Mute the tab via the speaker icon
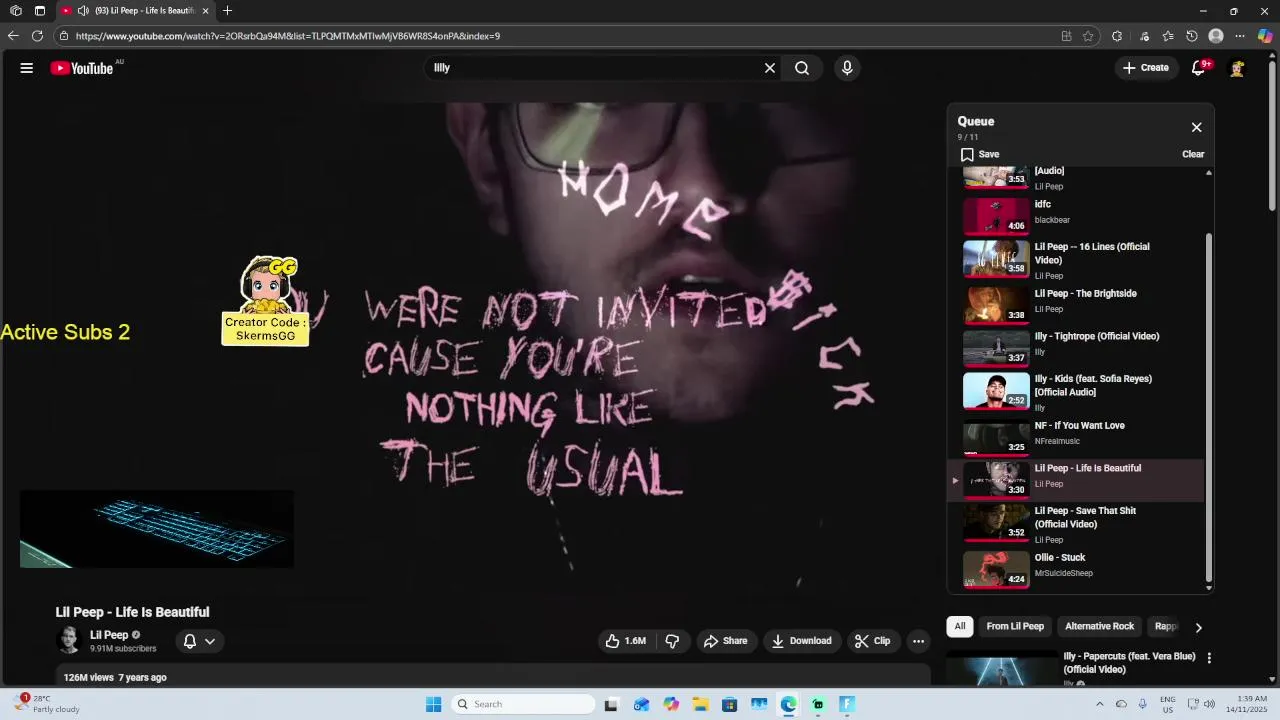The image size is (1280, 720). (x=83, y=11)
